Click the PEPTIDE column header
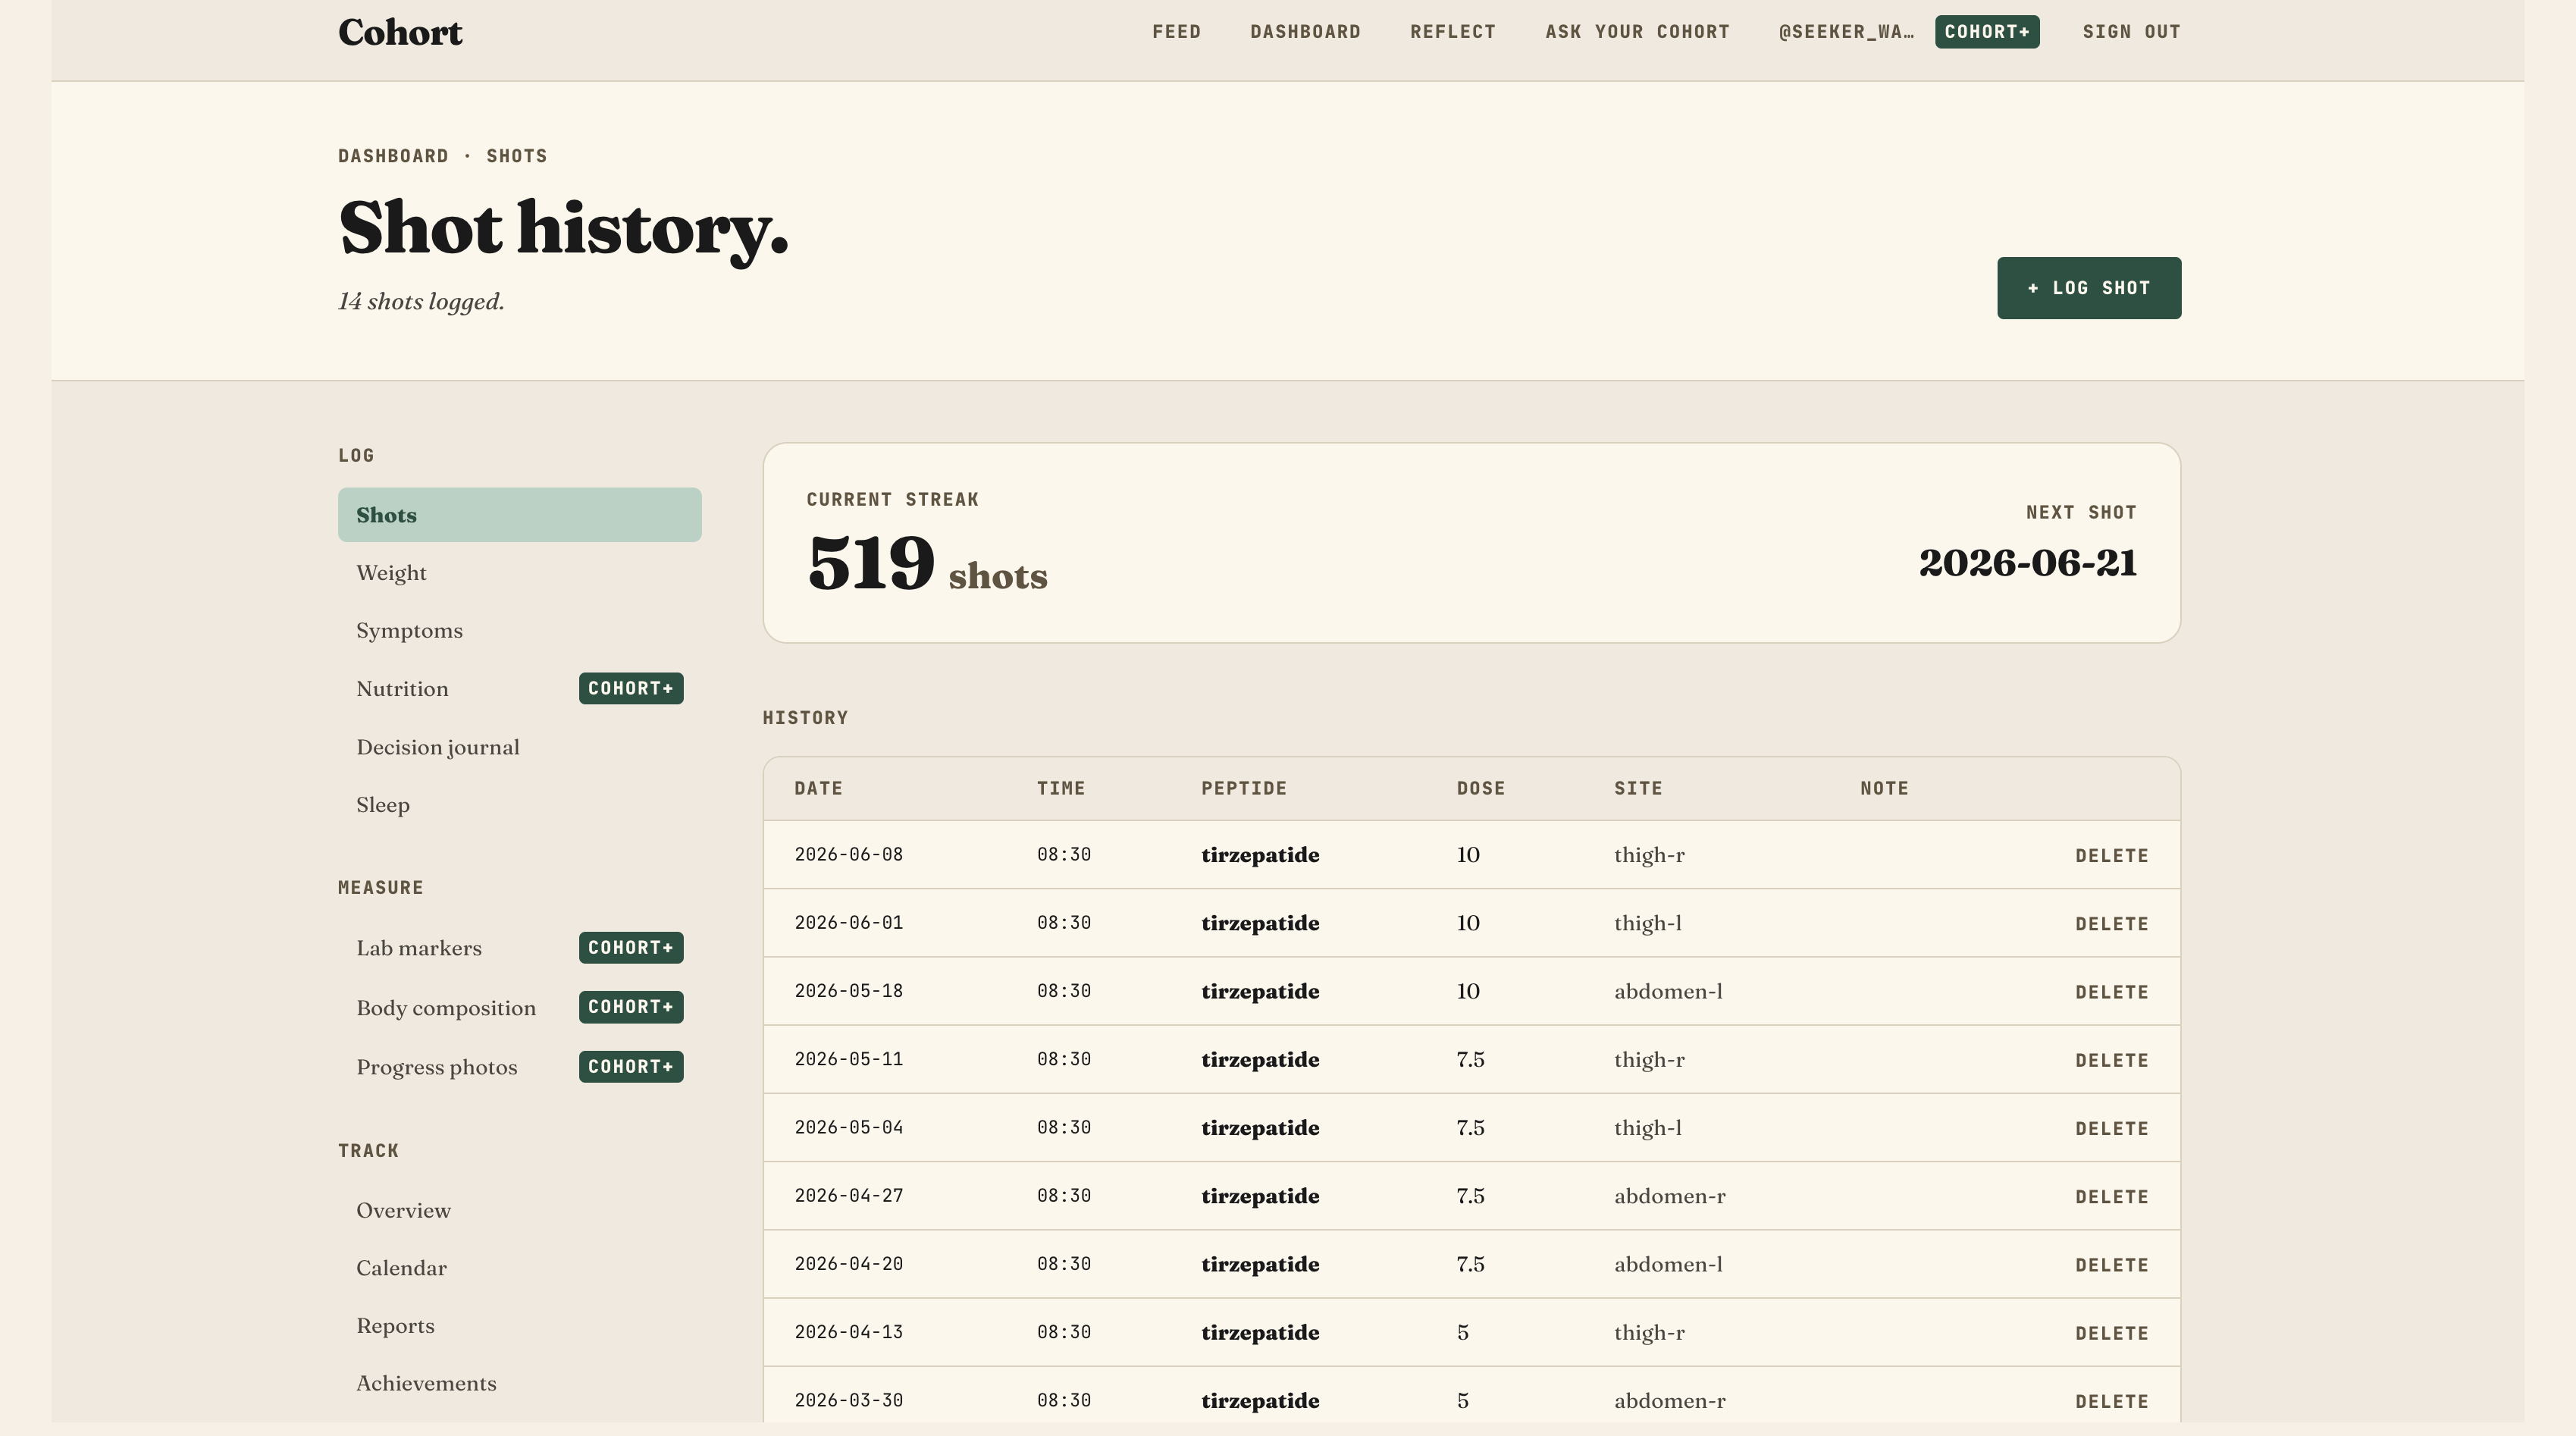2576x1436 pixels. point(1244,788)
